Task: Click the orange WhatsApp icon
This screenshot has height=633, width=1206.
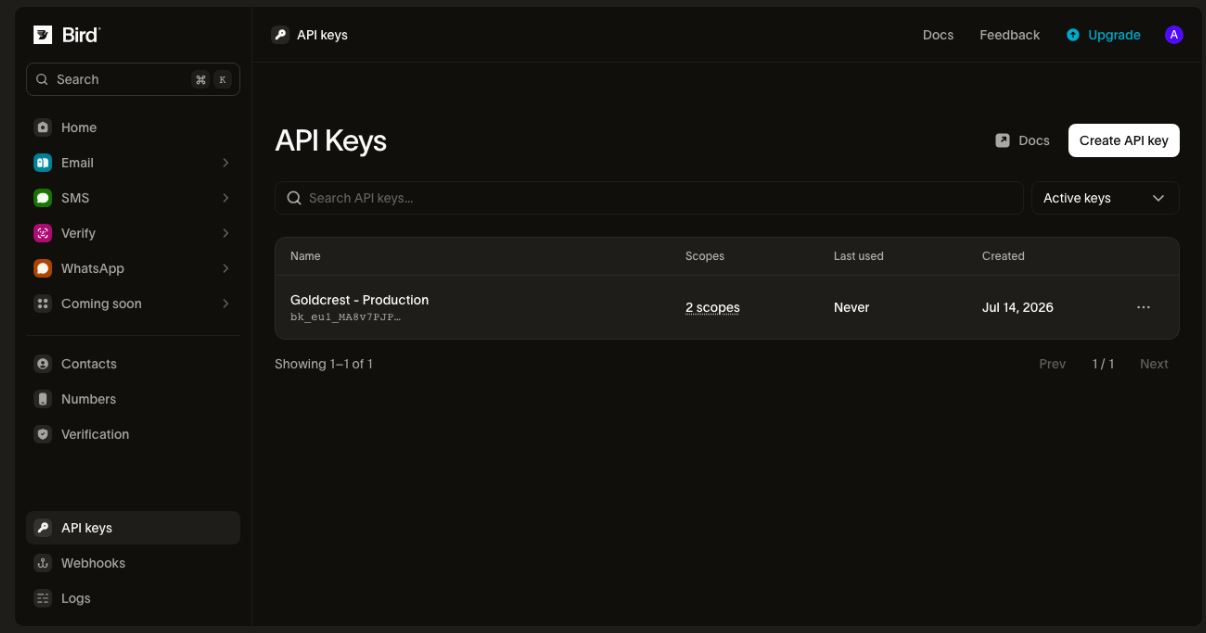Action: click(x=42, y=268)
